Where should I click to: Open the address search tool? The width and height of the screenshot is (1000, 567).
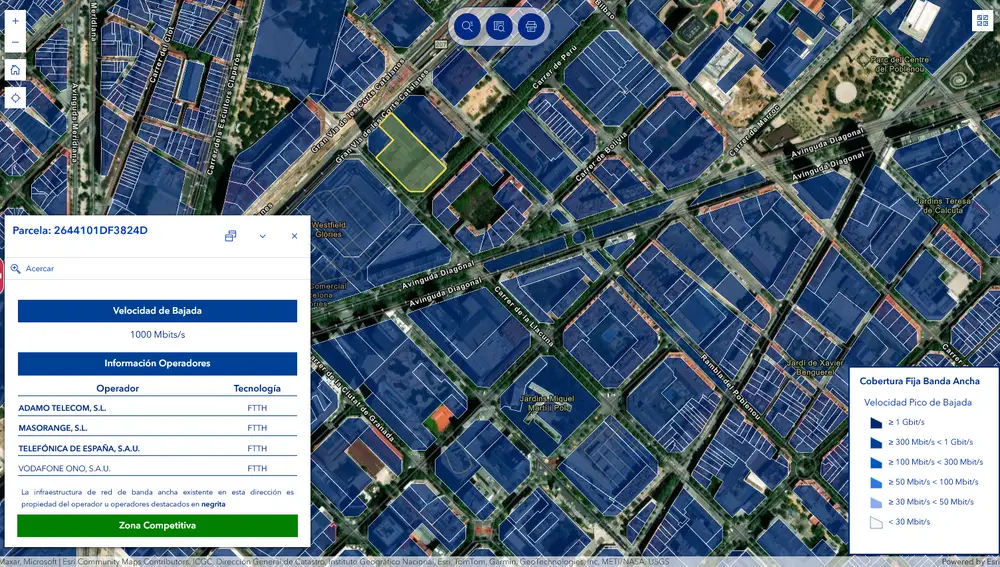coord(467,27)
